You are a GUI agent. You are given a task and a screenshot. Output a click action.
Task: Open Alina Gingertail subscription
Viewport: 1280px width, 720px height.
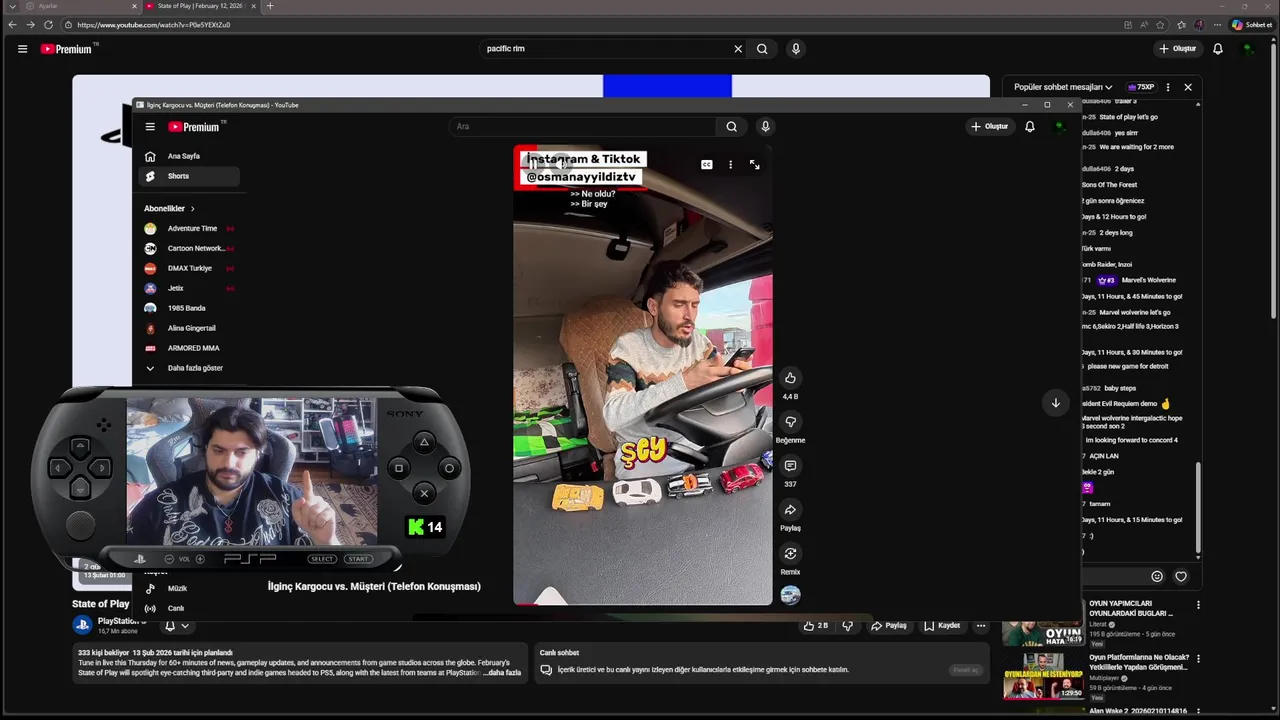tap(190, 328)
